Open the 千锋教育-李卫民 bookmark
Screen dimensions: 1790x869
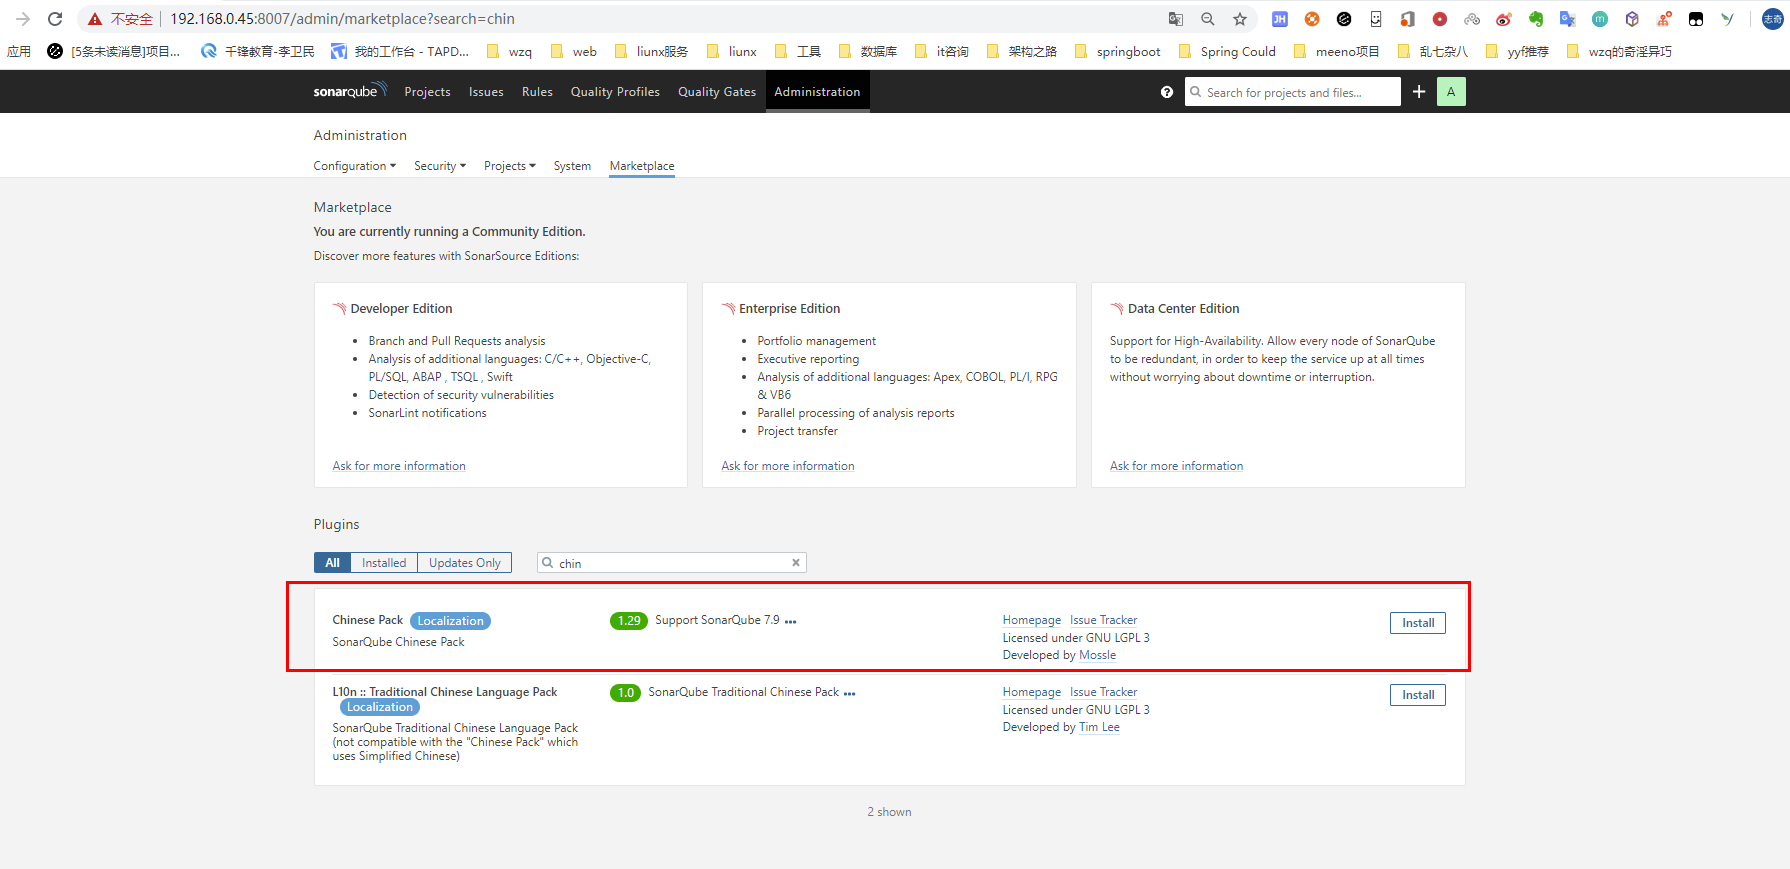tap(258, 51)
